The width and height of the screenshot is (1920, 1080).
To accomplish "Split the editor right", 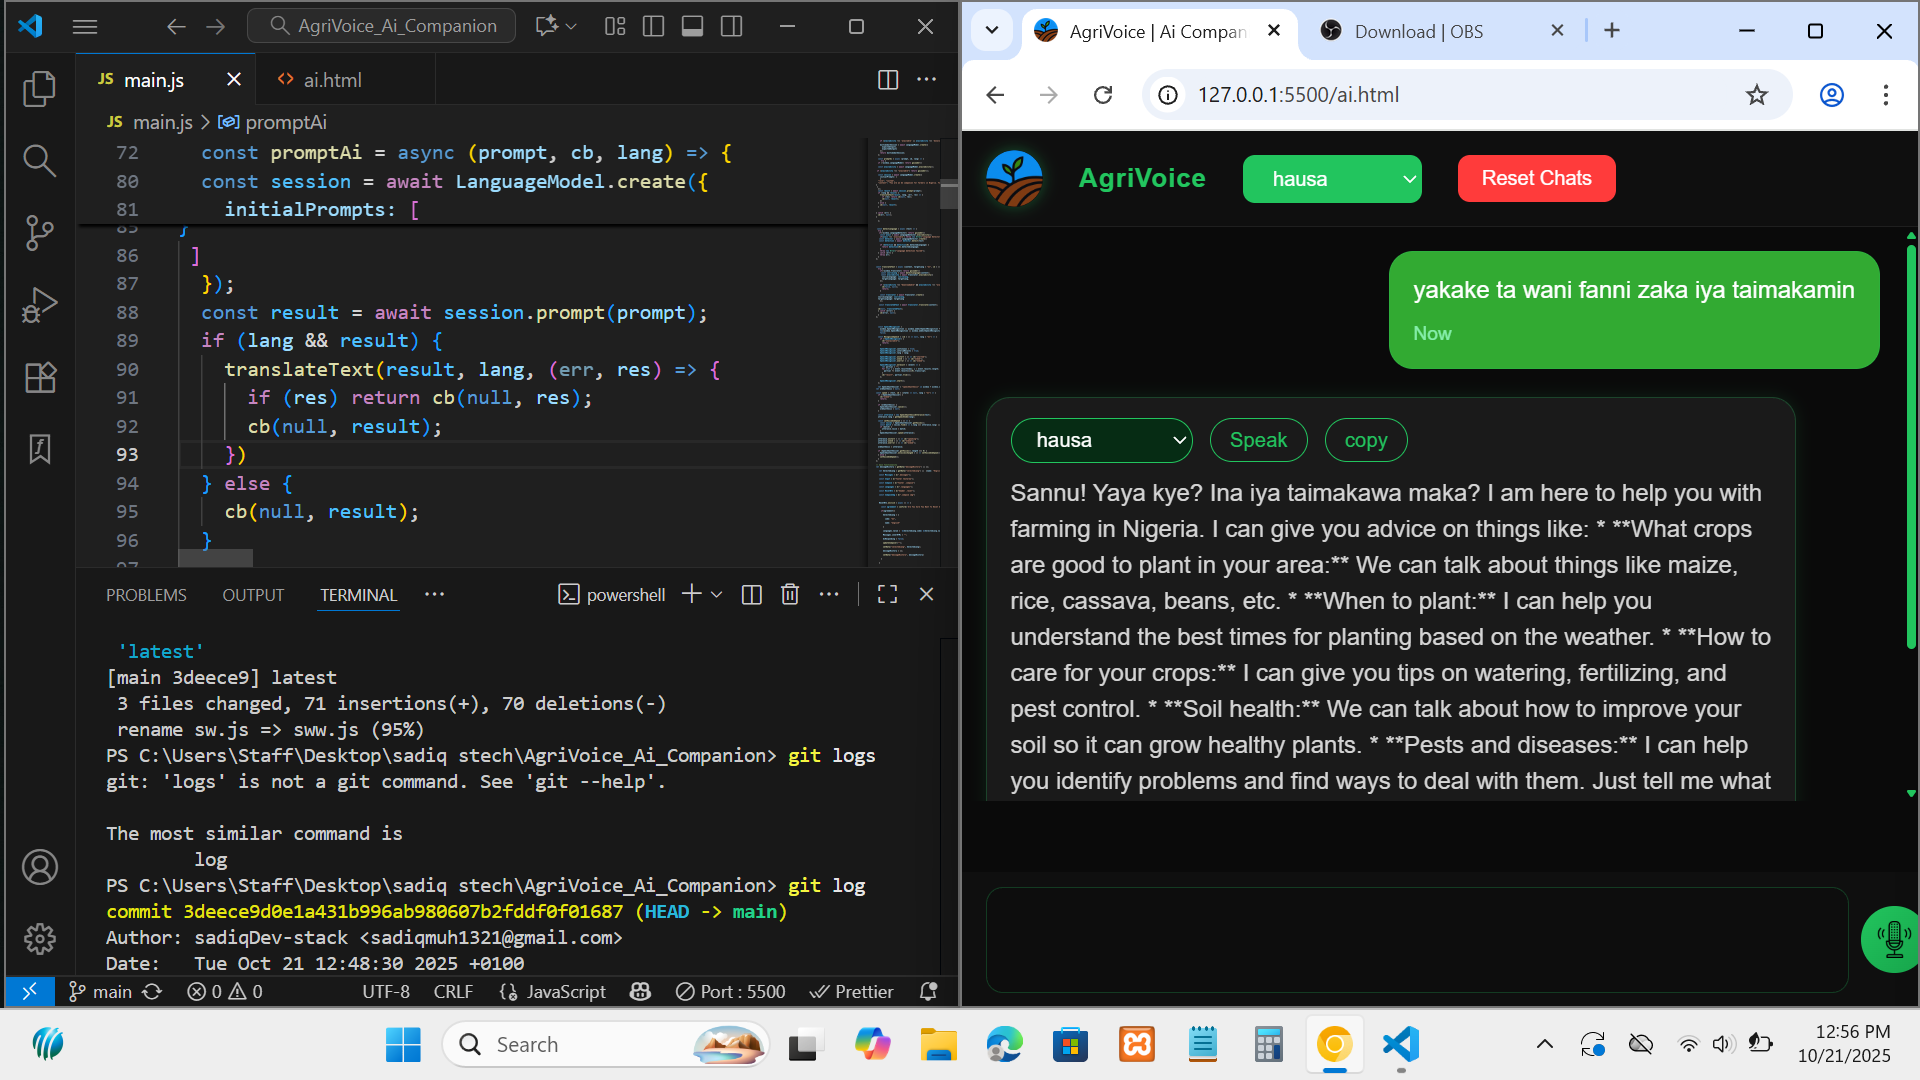I will [x=887, y=80].
